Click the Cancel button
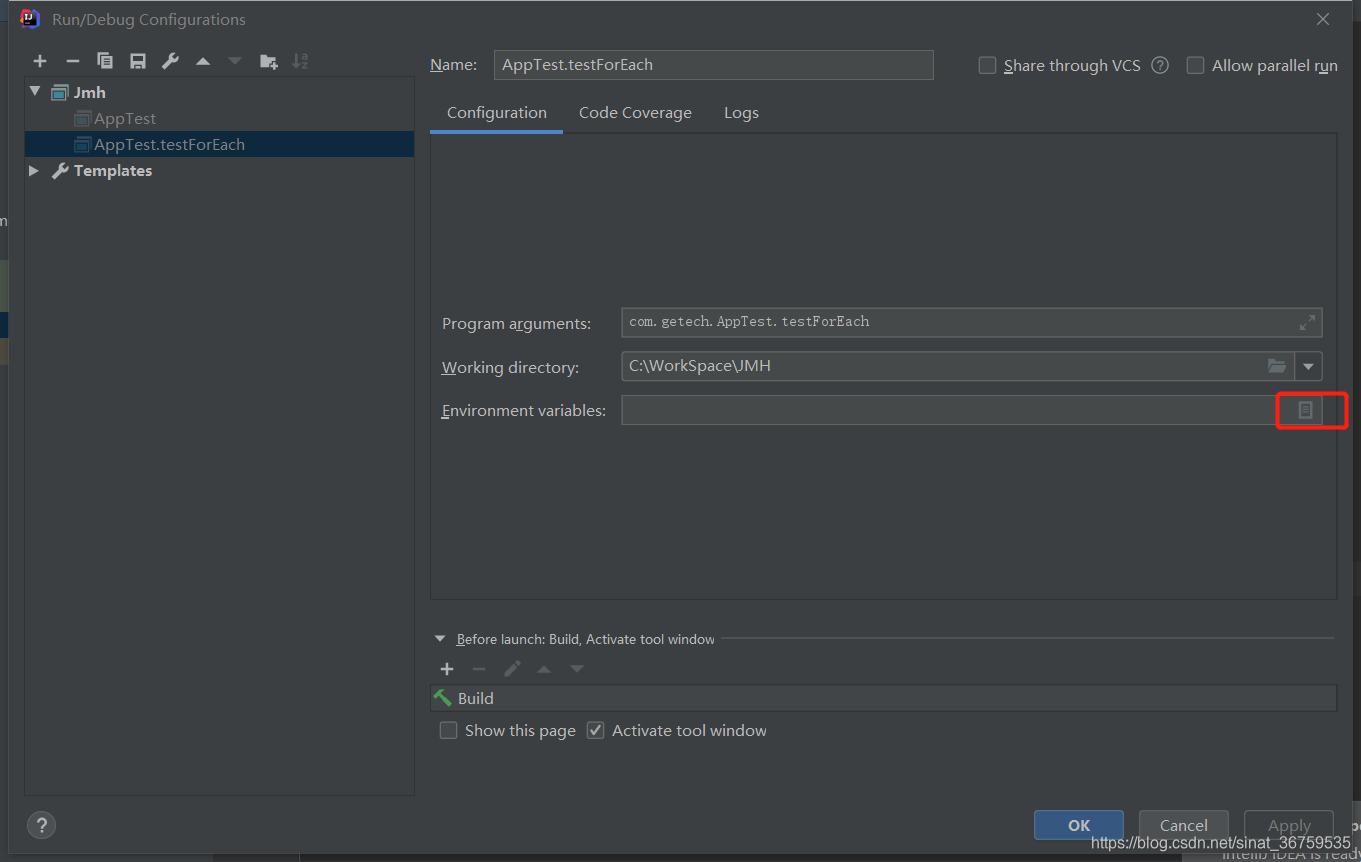The height and width of the screenshot is (862, 1361). click(x=1184, y=825)
